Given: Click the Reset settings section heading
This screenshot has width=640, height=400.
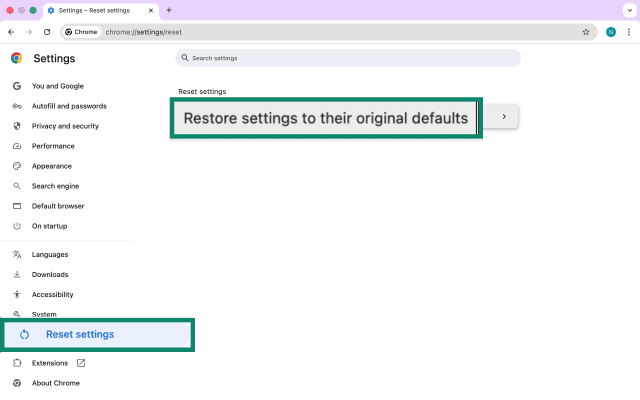Looking at the screenshot, I should point(202,91).
